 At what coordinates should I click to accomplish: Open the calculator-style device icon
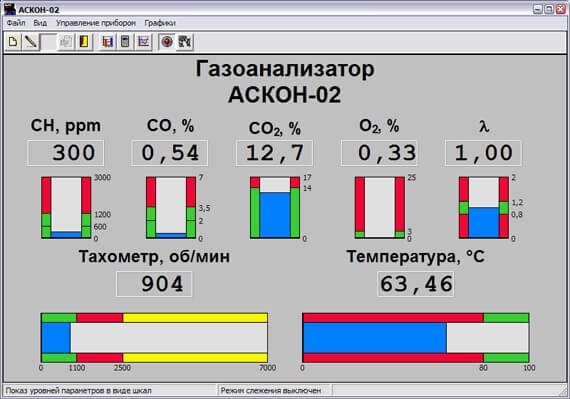click(x=125, y=42)
